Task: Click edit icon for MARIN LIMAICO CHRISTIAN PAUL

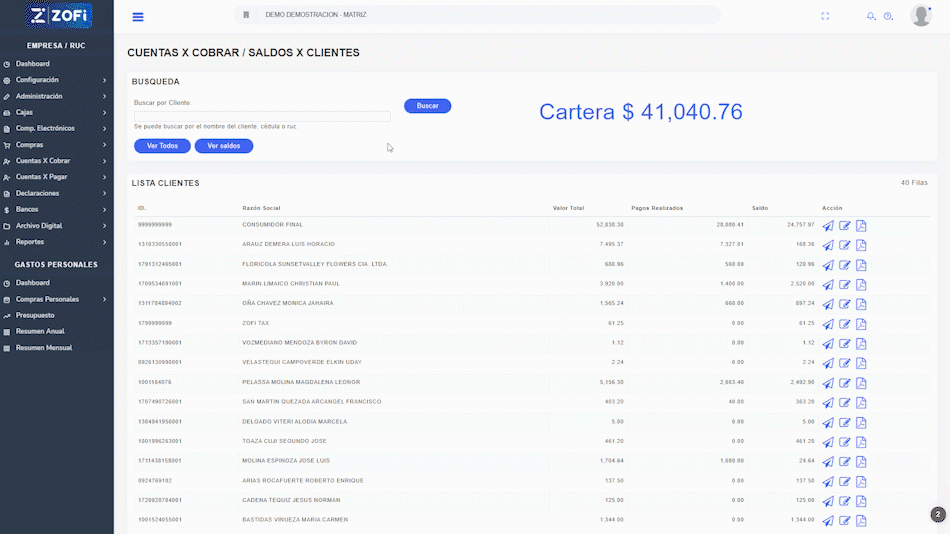Action: [x=845, y=285]
